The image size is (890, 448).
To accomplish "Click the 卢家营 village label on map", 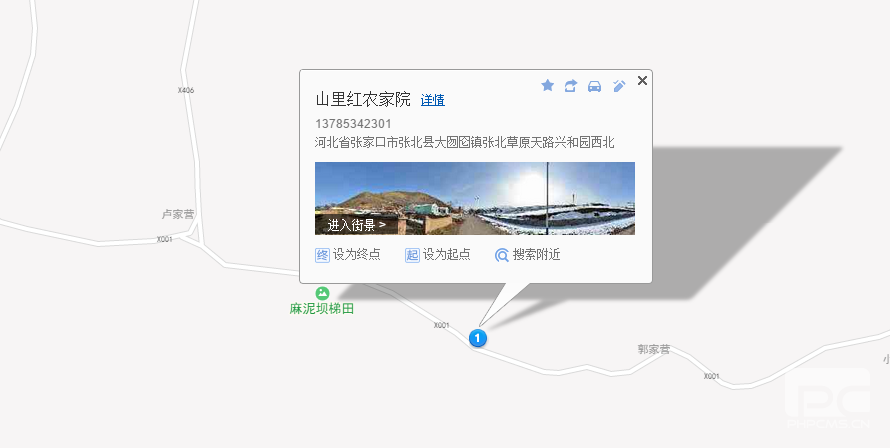I will (x=178, y=214).
